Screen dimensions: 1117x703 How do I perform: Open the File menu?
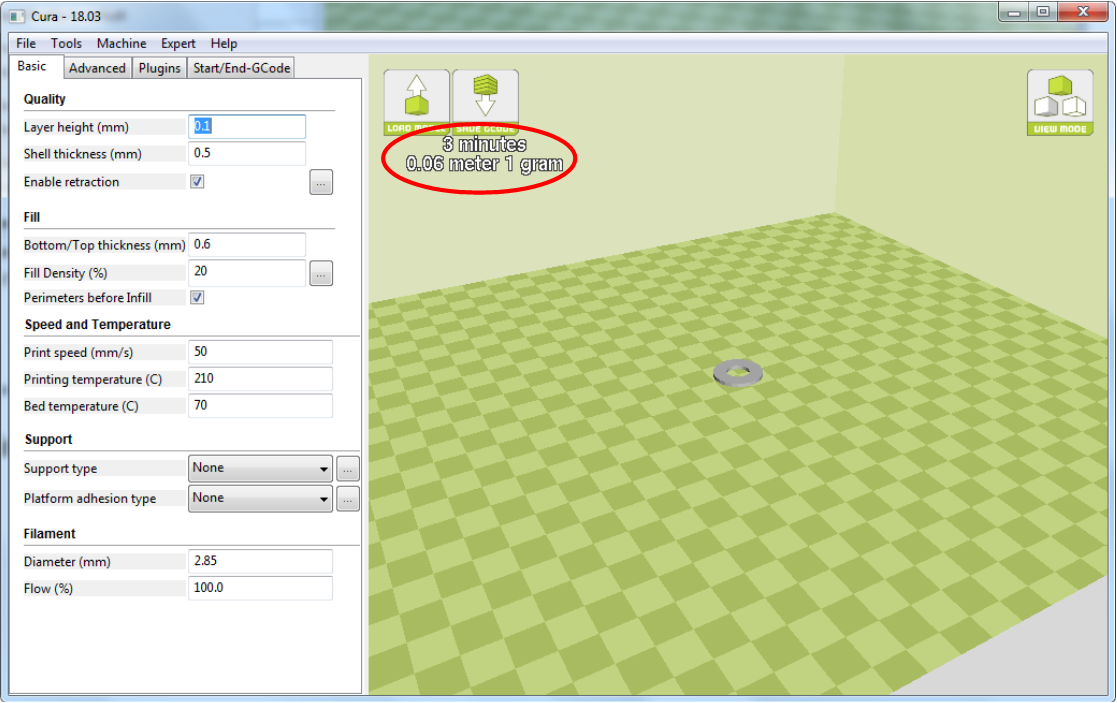click(x=26, y=43)
